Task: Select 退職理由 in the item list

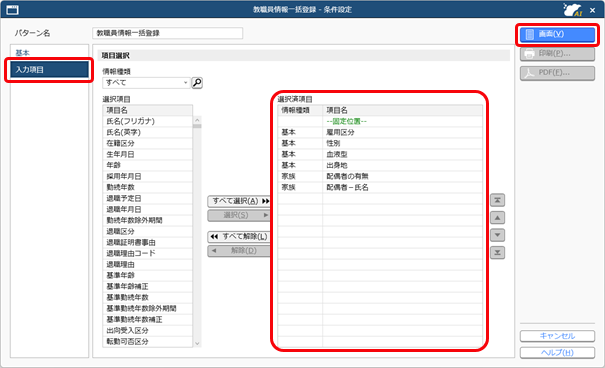Action: (x=147, y=264)
